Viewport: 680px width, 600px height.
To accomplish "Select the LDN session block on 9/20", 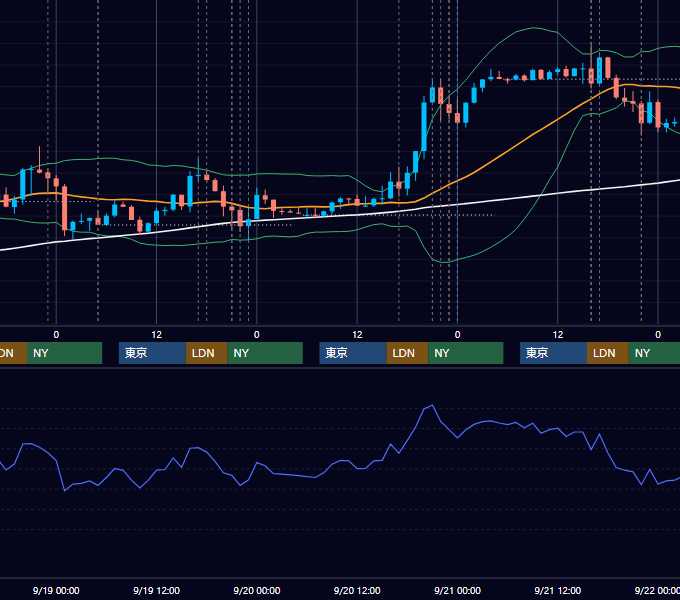I will pyautogui.click(x=407, y=353).
